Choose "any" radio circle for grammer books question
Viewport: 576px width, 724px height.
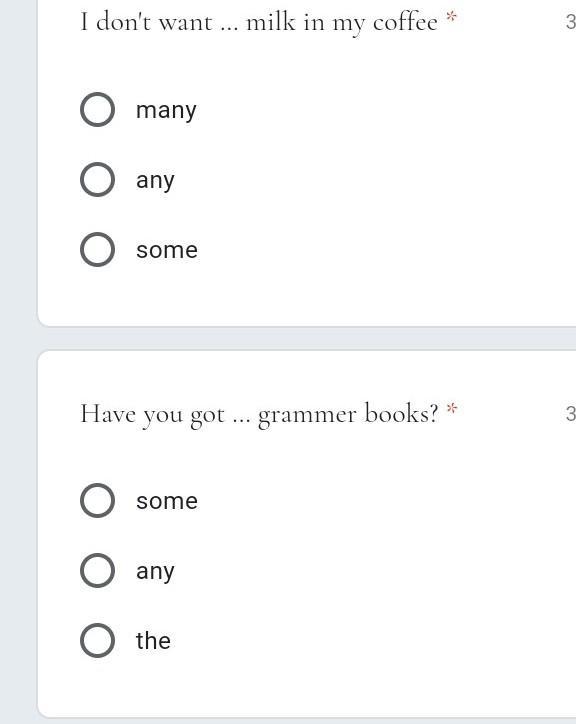(97, 570)
